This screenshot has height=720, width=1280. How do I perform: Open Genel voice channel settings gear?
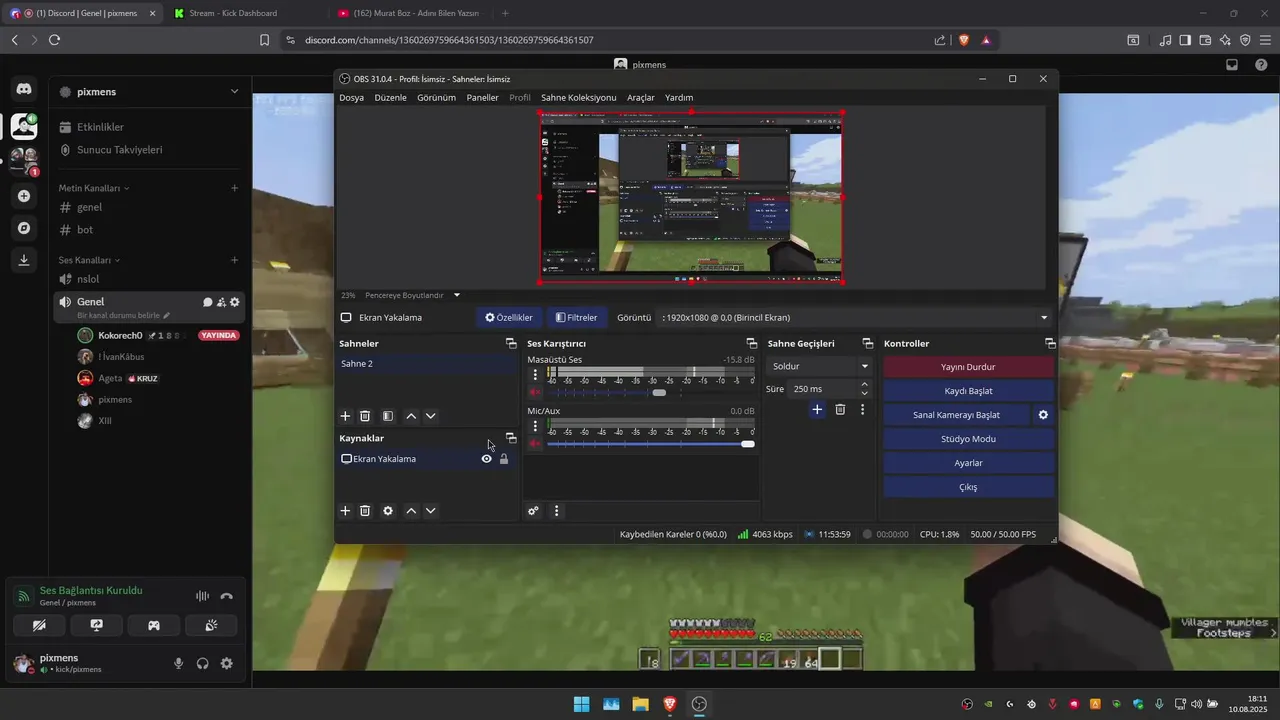click(x=235, y=302)
